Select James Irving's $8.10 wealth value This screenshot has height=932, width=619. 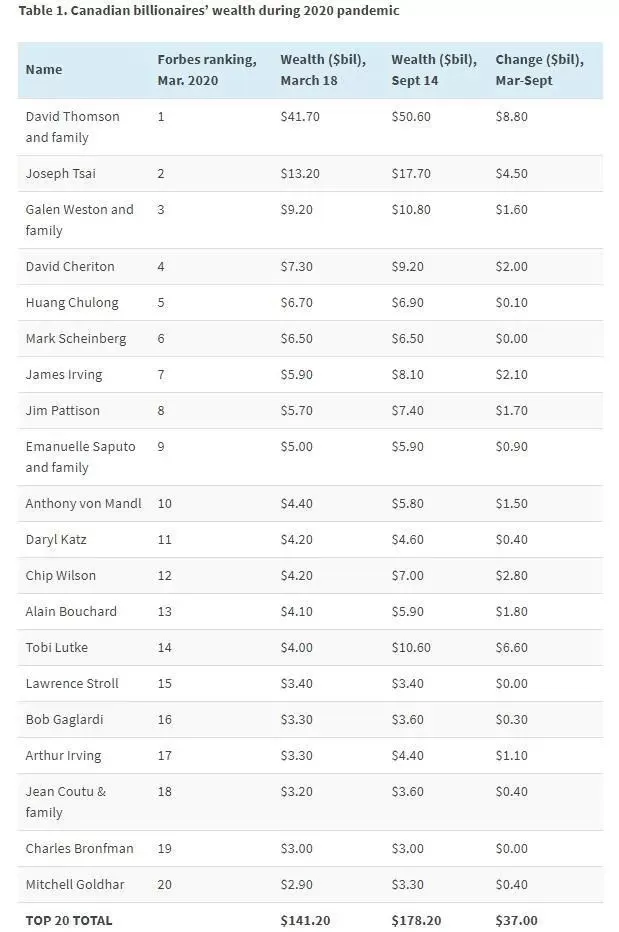pyautogui.click(x=407, y=374)
